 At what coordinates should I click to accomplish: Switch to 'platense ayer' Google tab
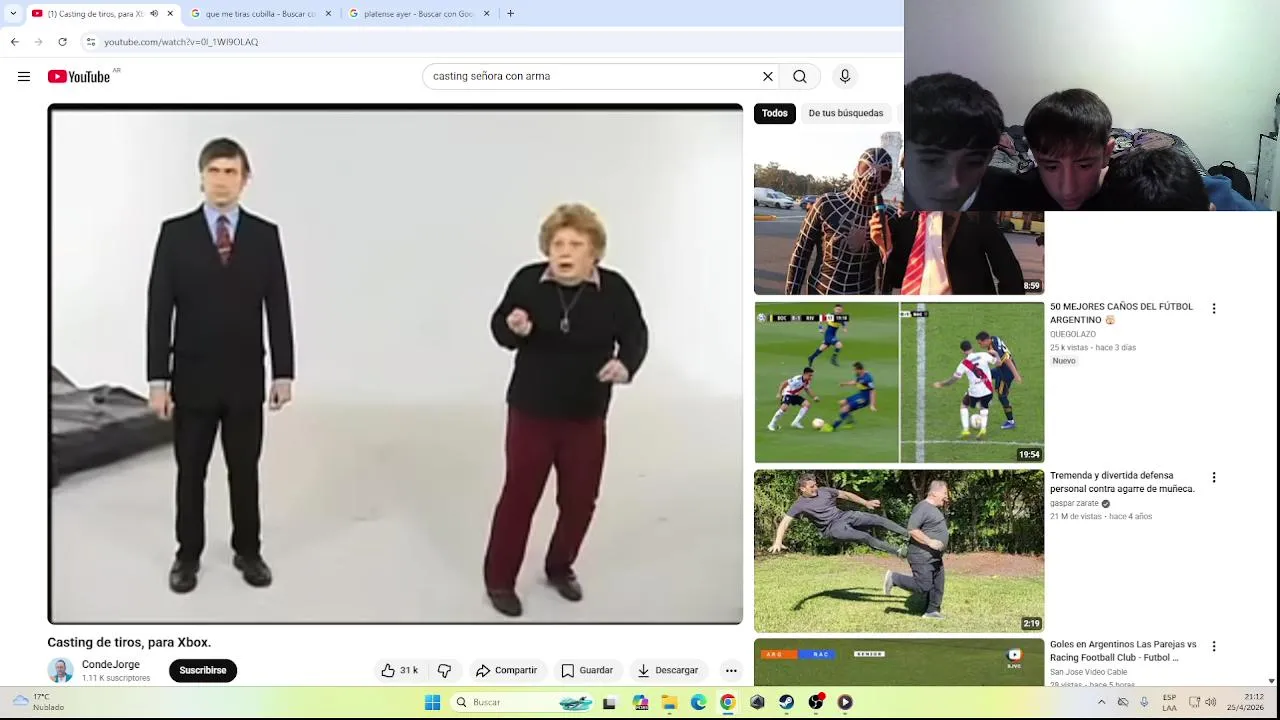coord(418,14)
